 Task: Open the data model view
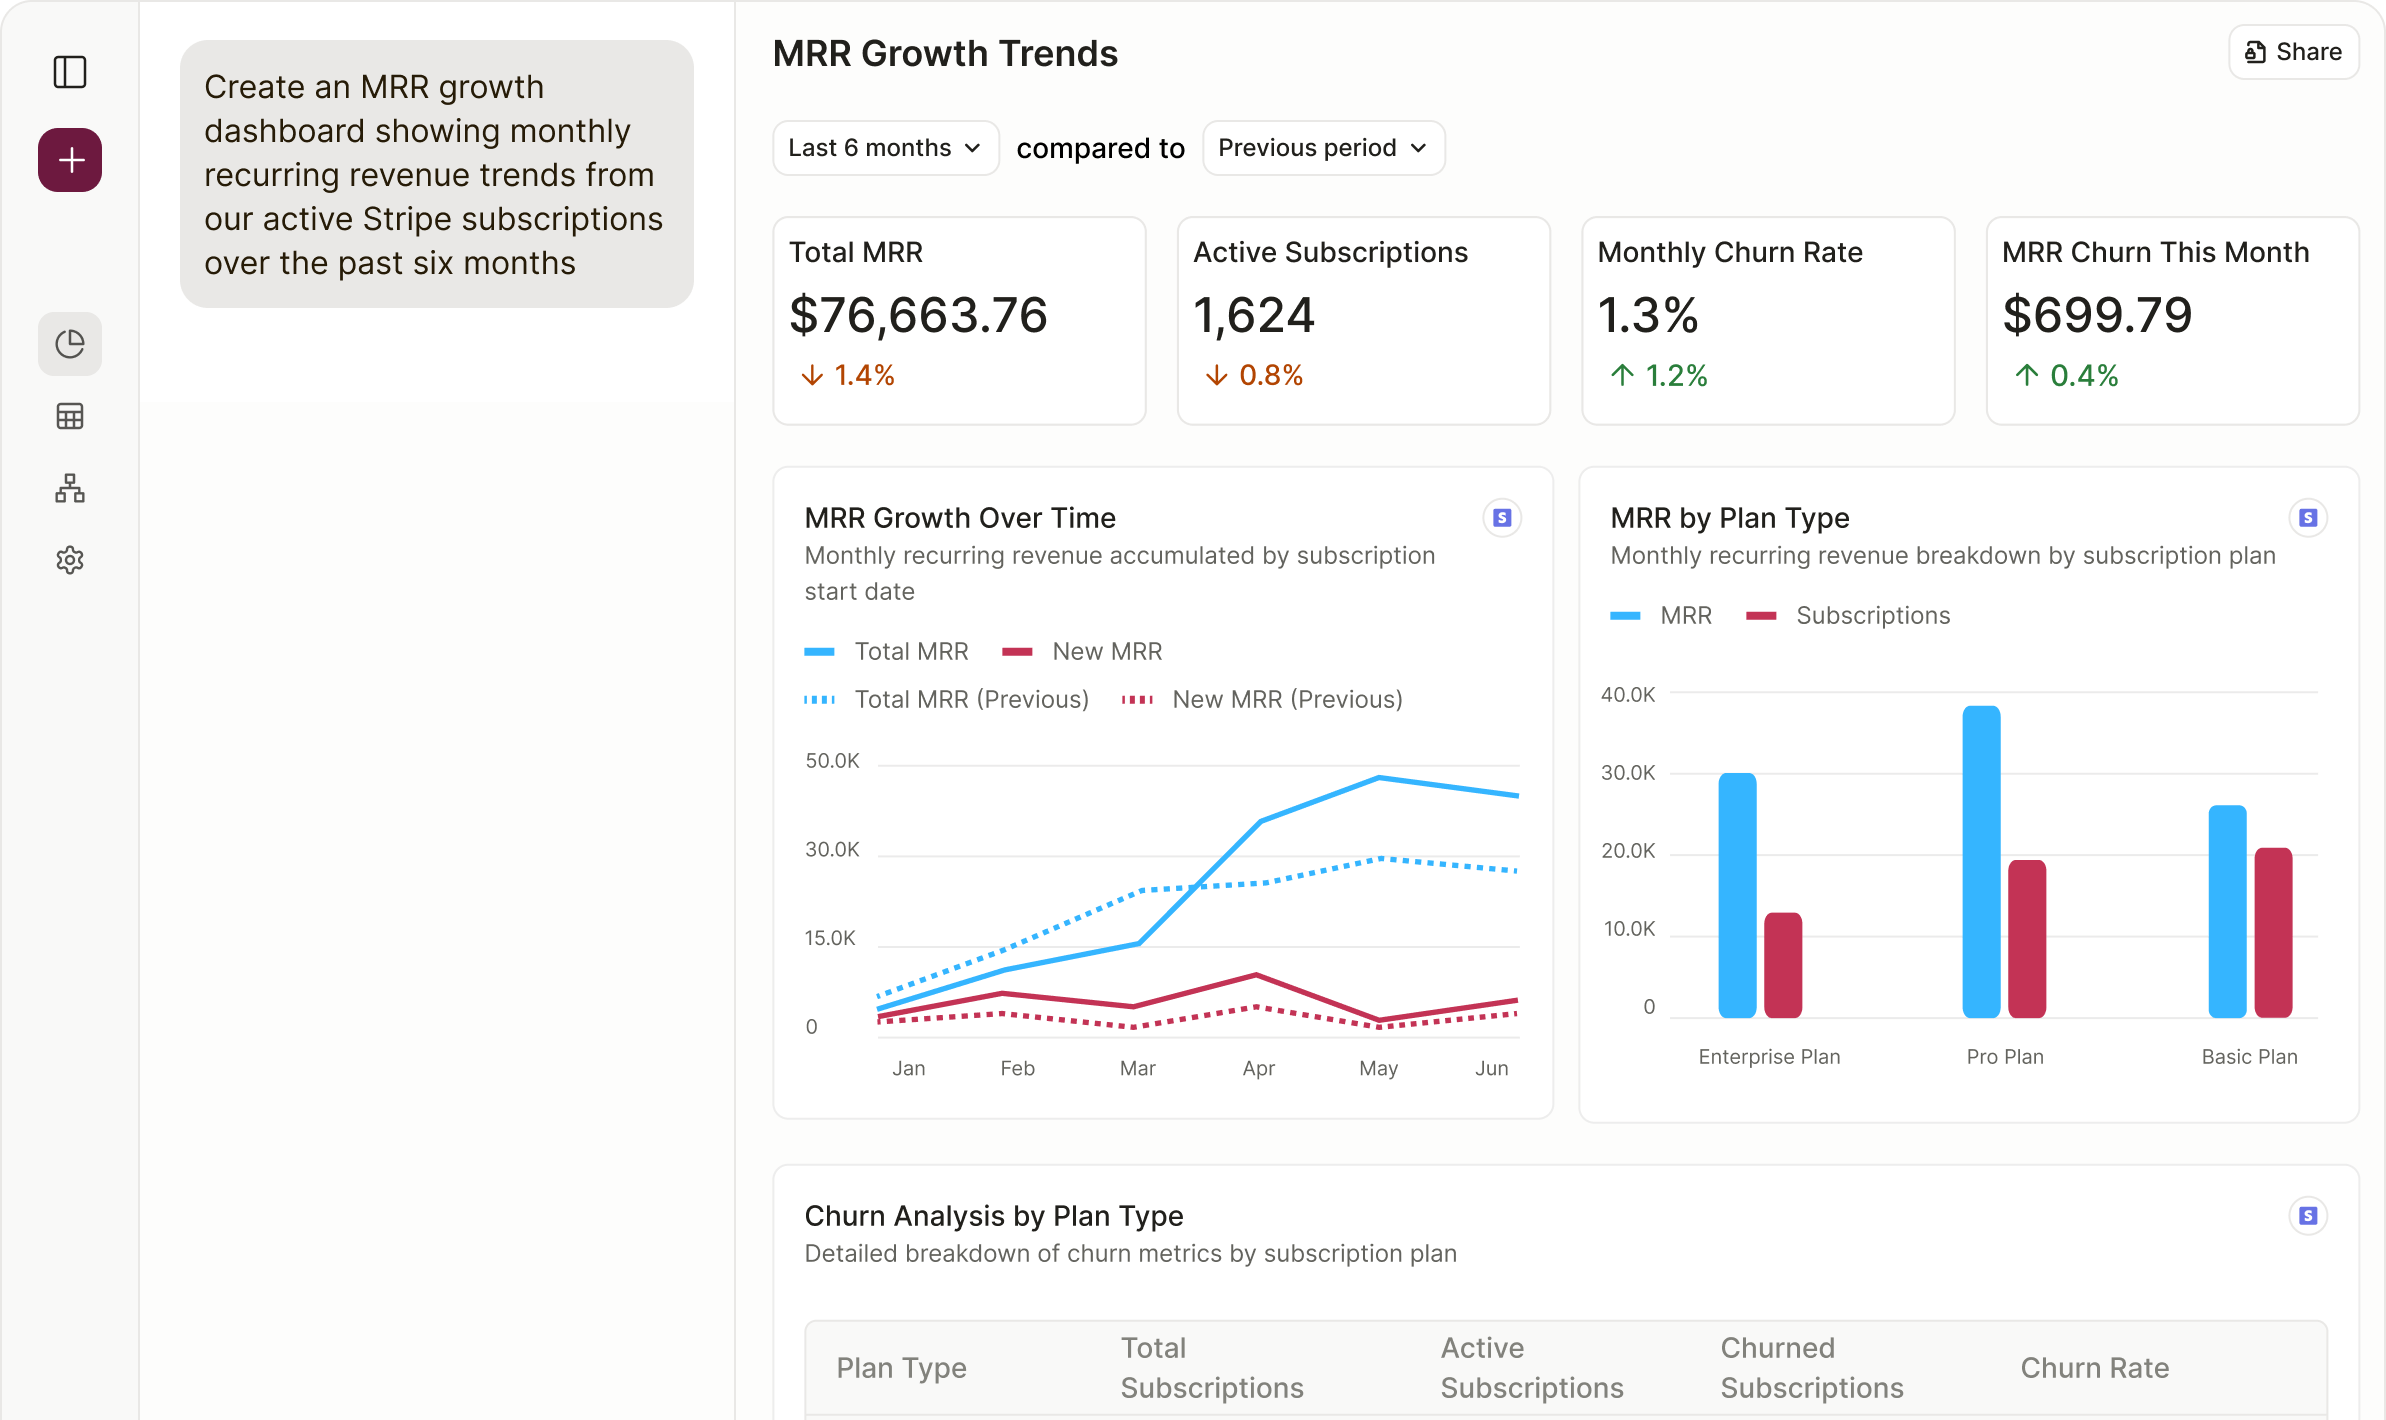[69, 488]
